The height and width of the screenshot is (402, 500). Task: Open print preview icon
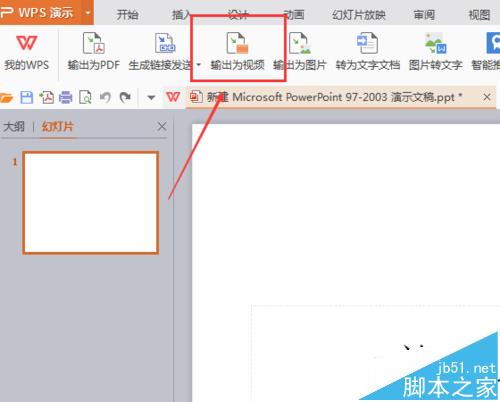[85, 98]
